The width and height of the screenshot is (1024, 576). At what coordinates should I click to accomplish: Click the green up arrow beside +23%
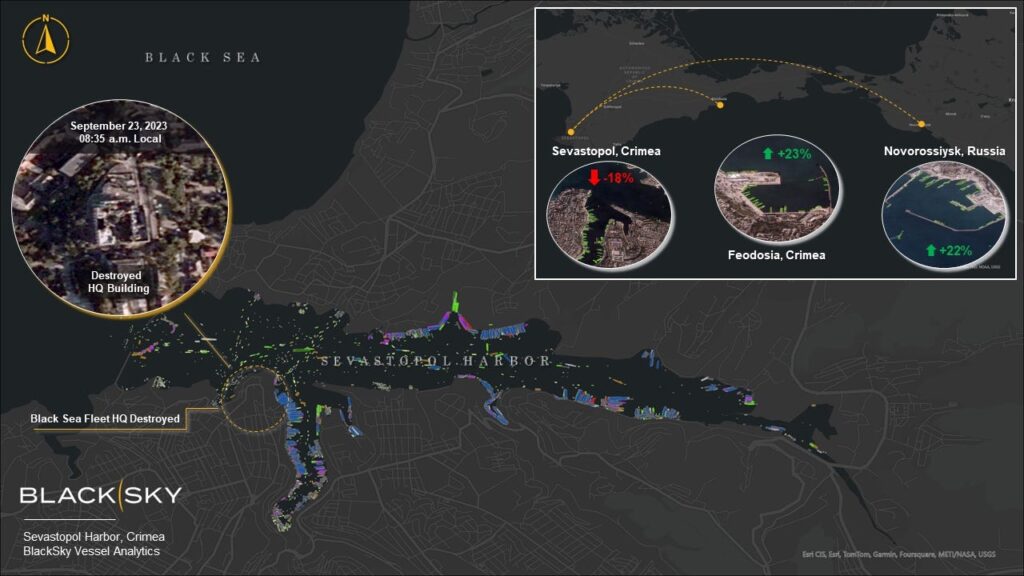(x=768, y=153)
